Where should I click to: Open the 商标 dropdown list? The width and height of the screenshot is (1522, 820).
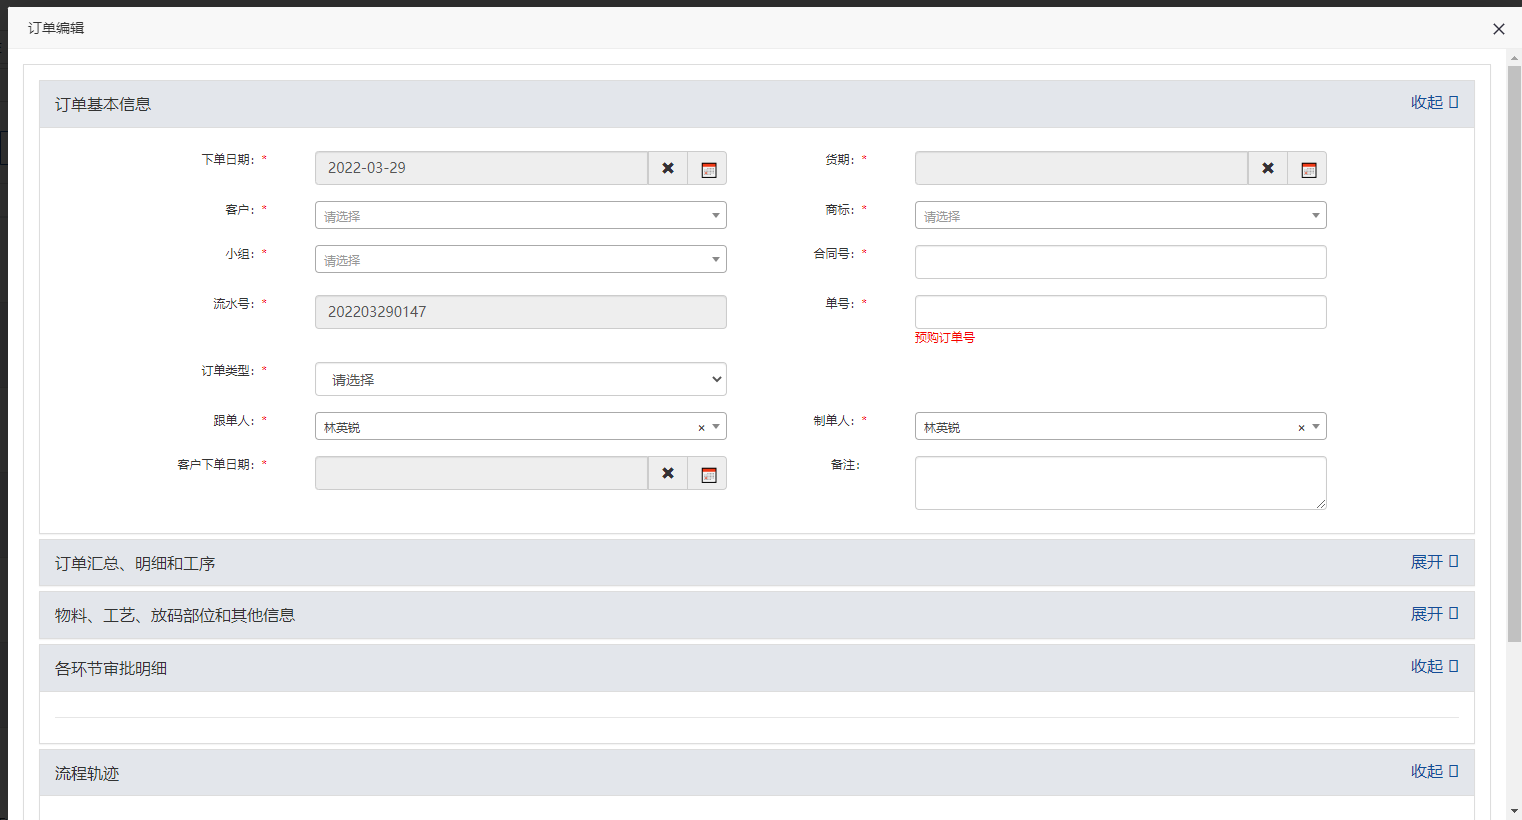1120,216
